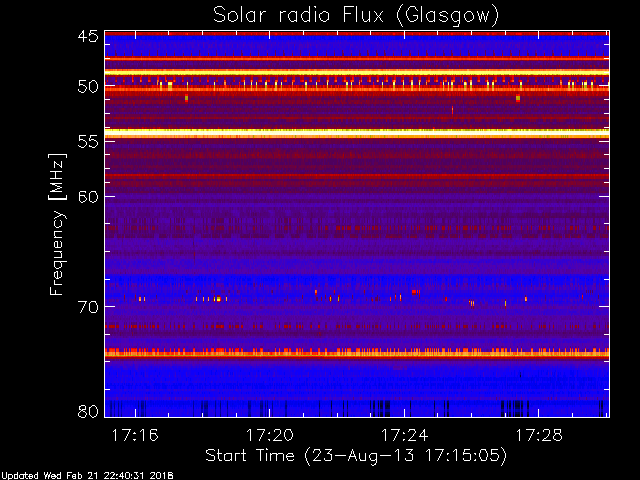
Task: Click the 17:24 time axis label
Action: click(x=404, y=436)
